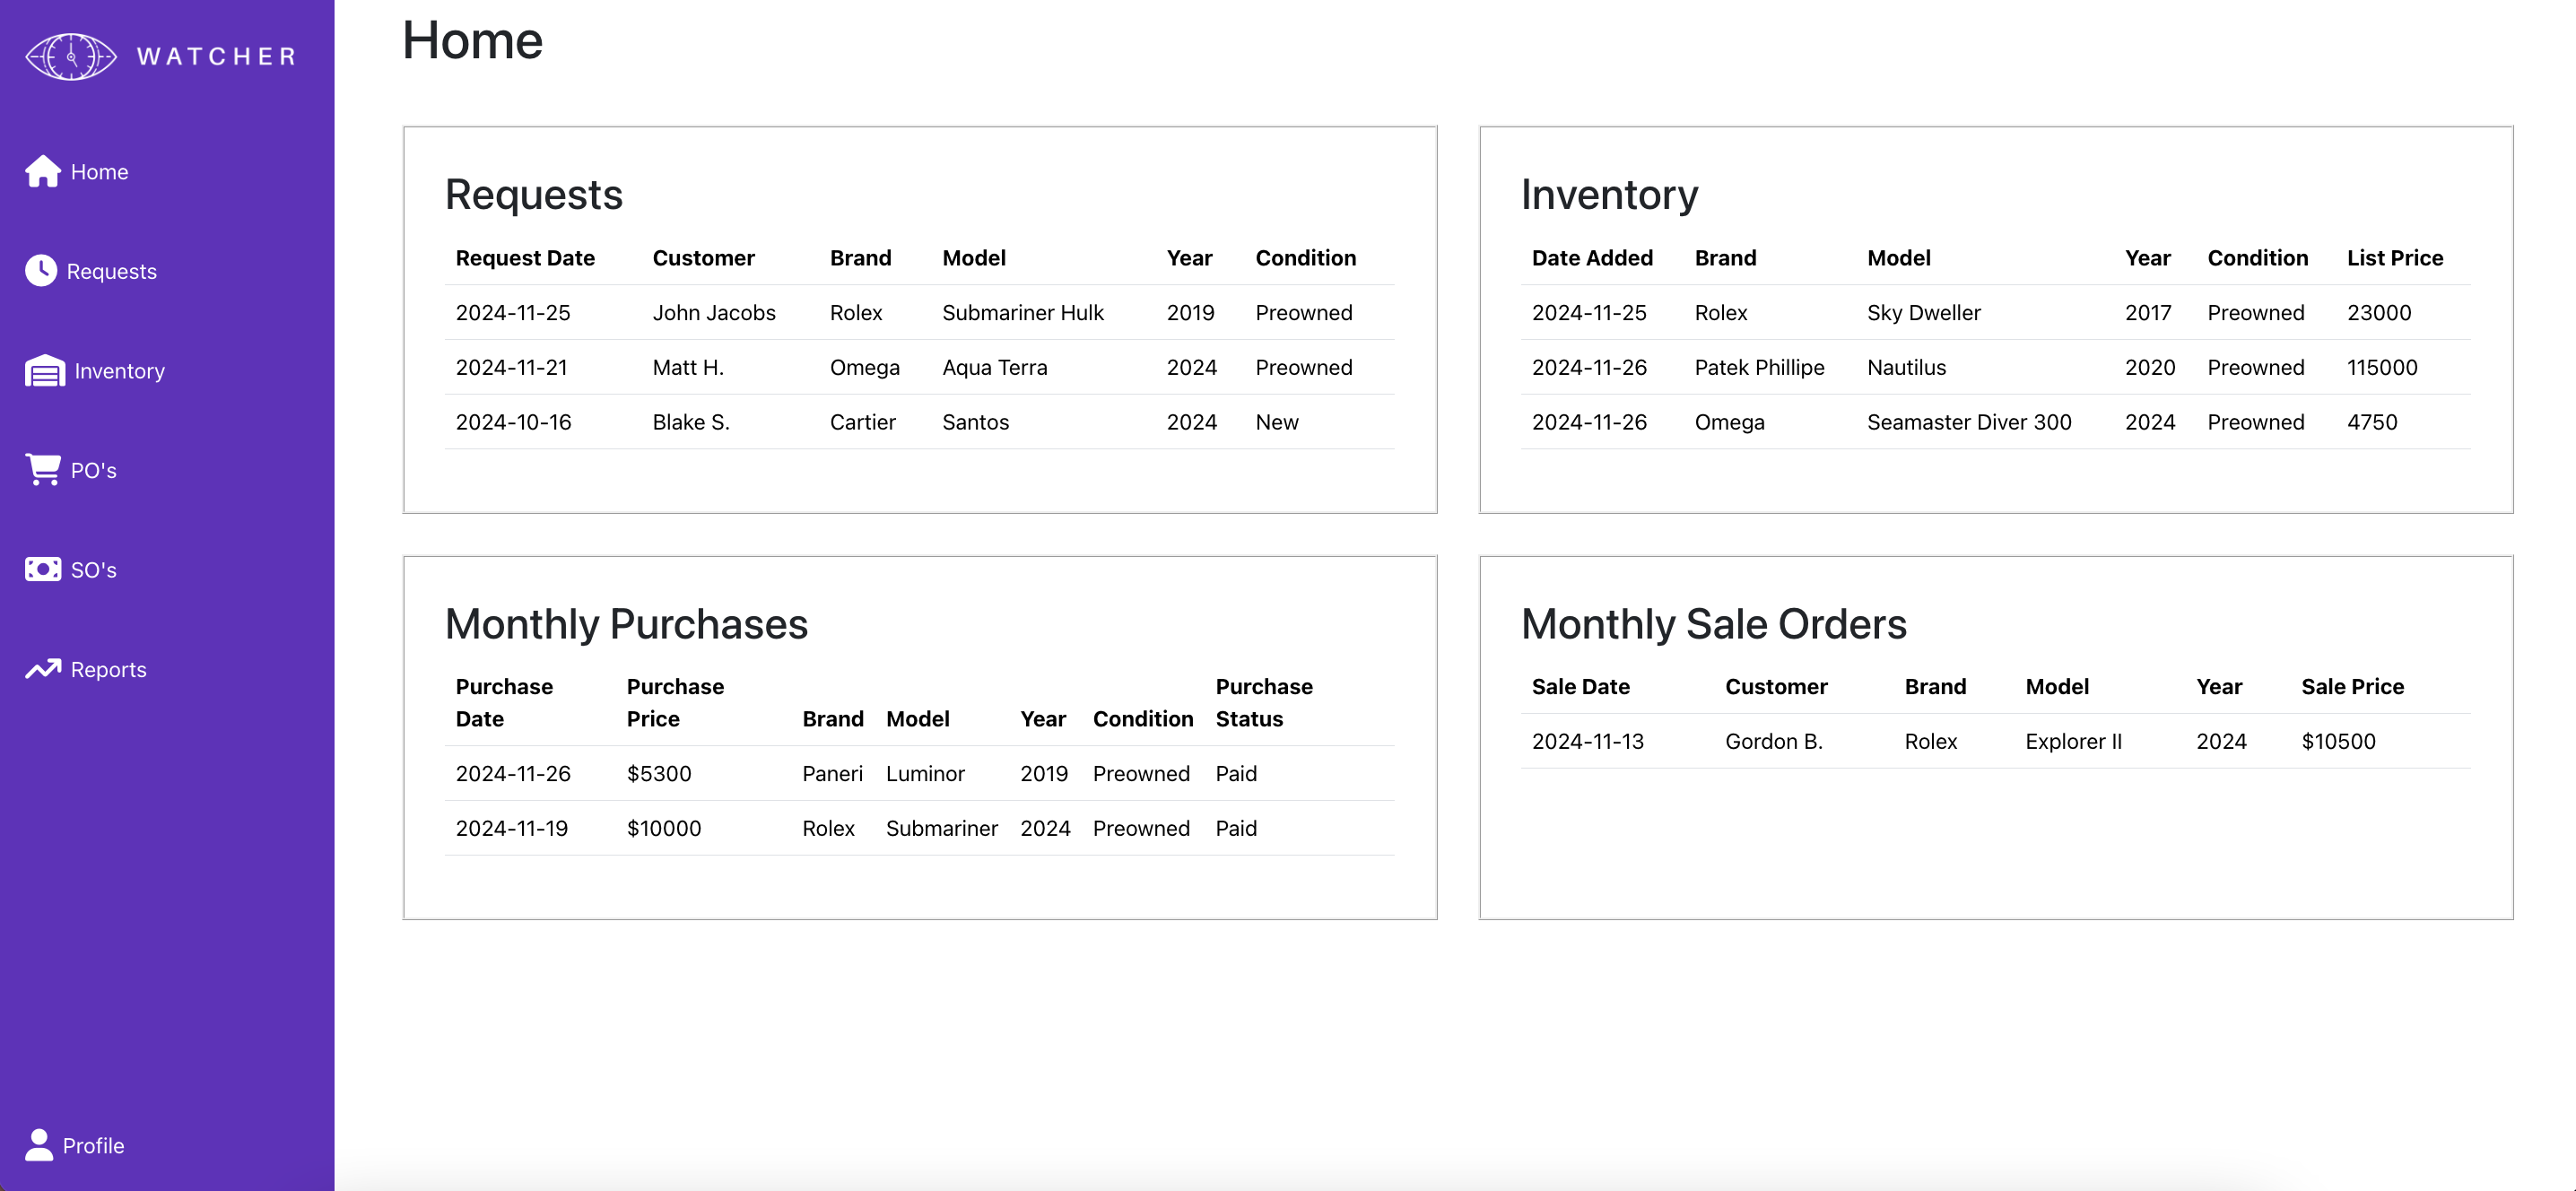The height and width of the screenshot is (1191, 2576).
Task: Select the Aqua Terra model cell
Action: [x=995, y=368]
